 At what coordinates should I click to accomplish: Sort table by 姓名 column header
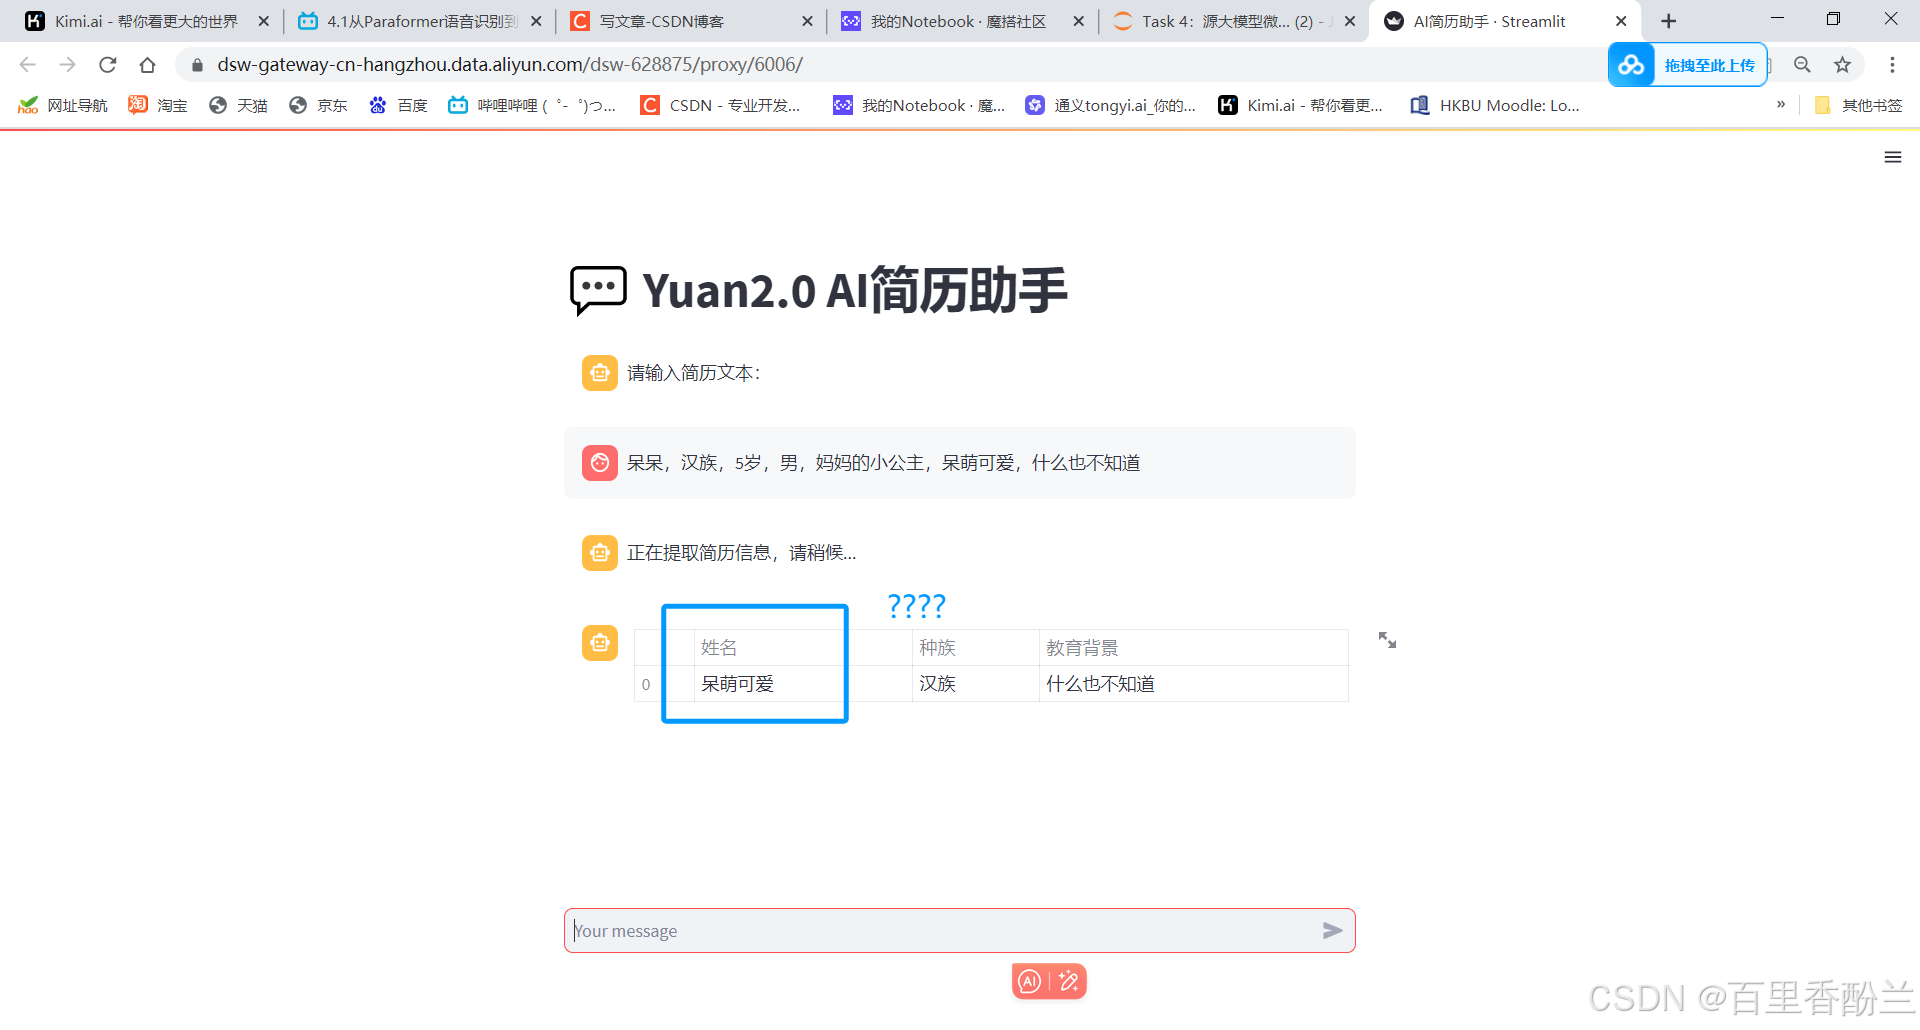pyautogui.click(x=803, y=648)
